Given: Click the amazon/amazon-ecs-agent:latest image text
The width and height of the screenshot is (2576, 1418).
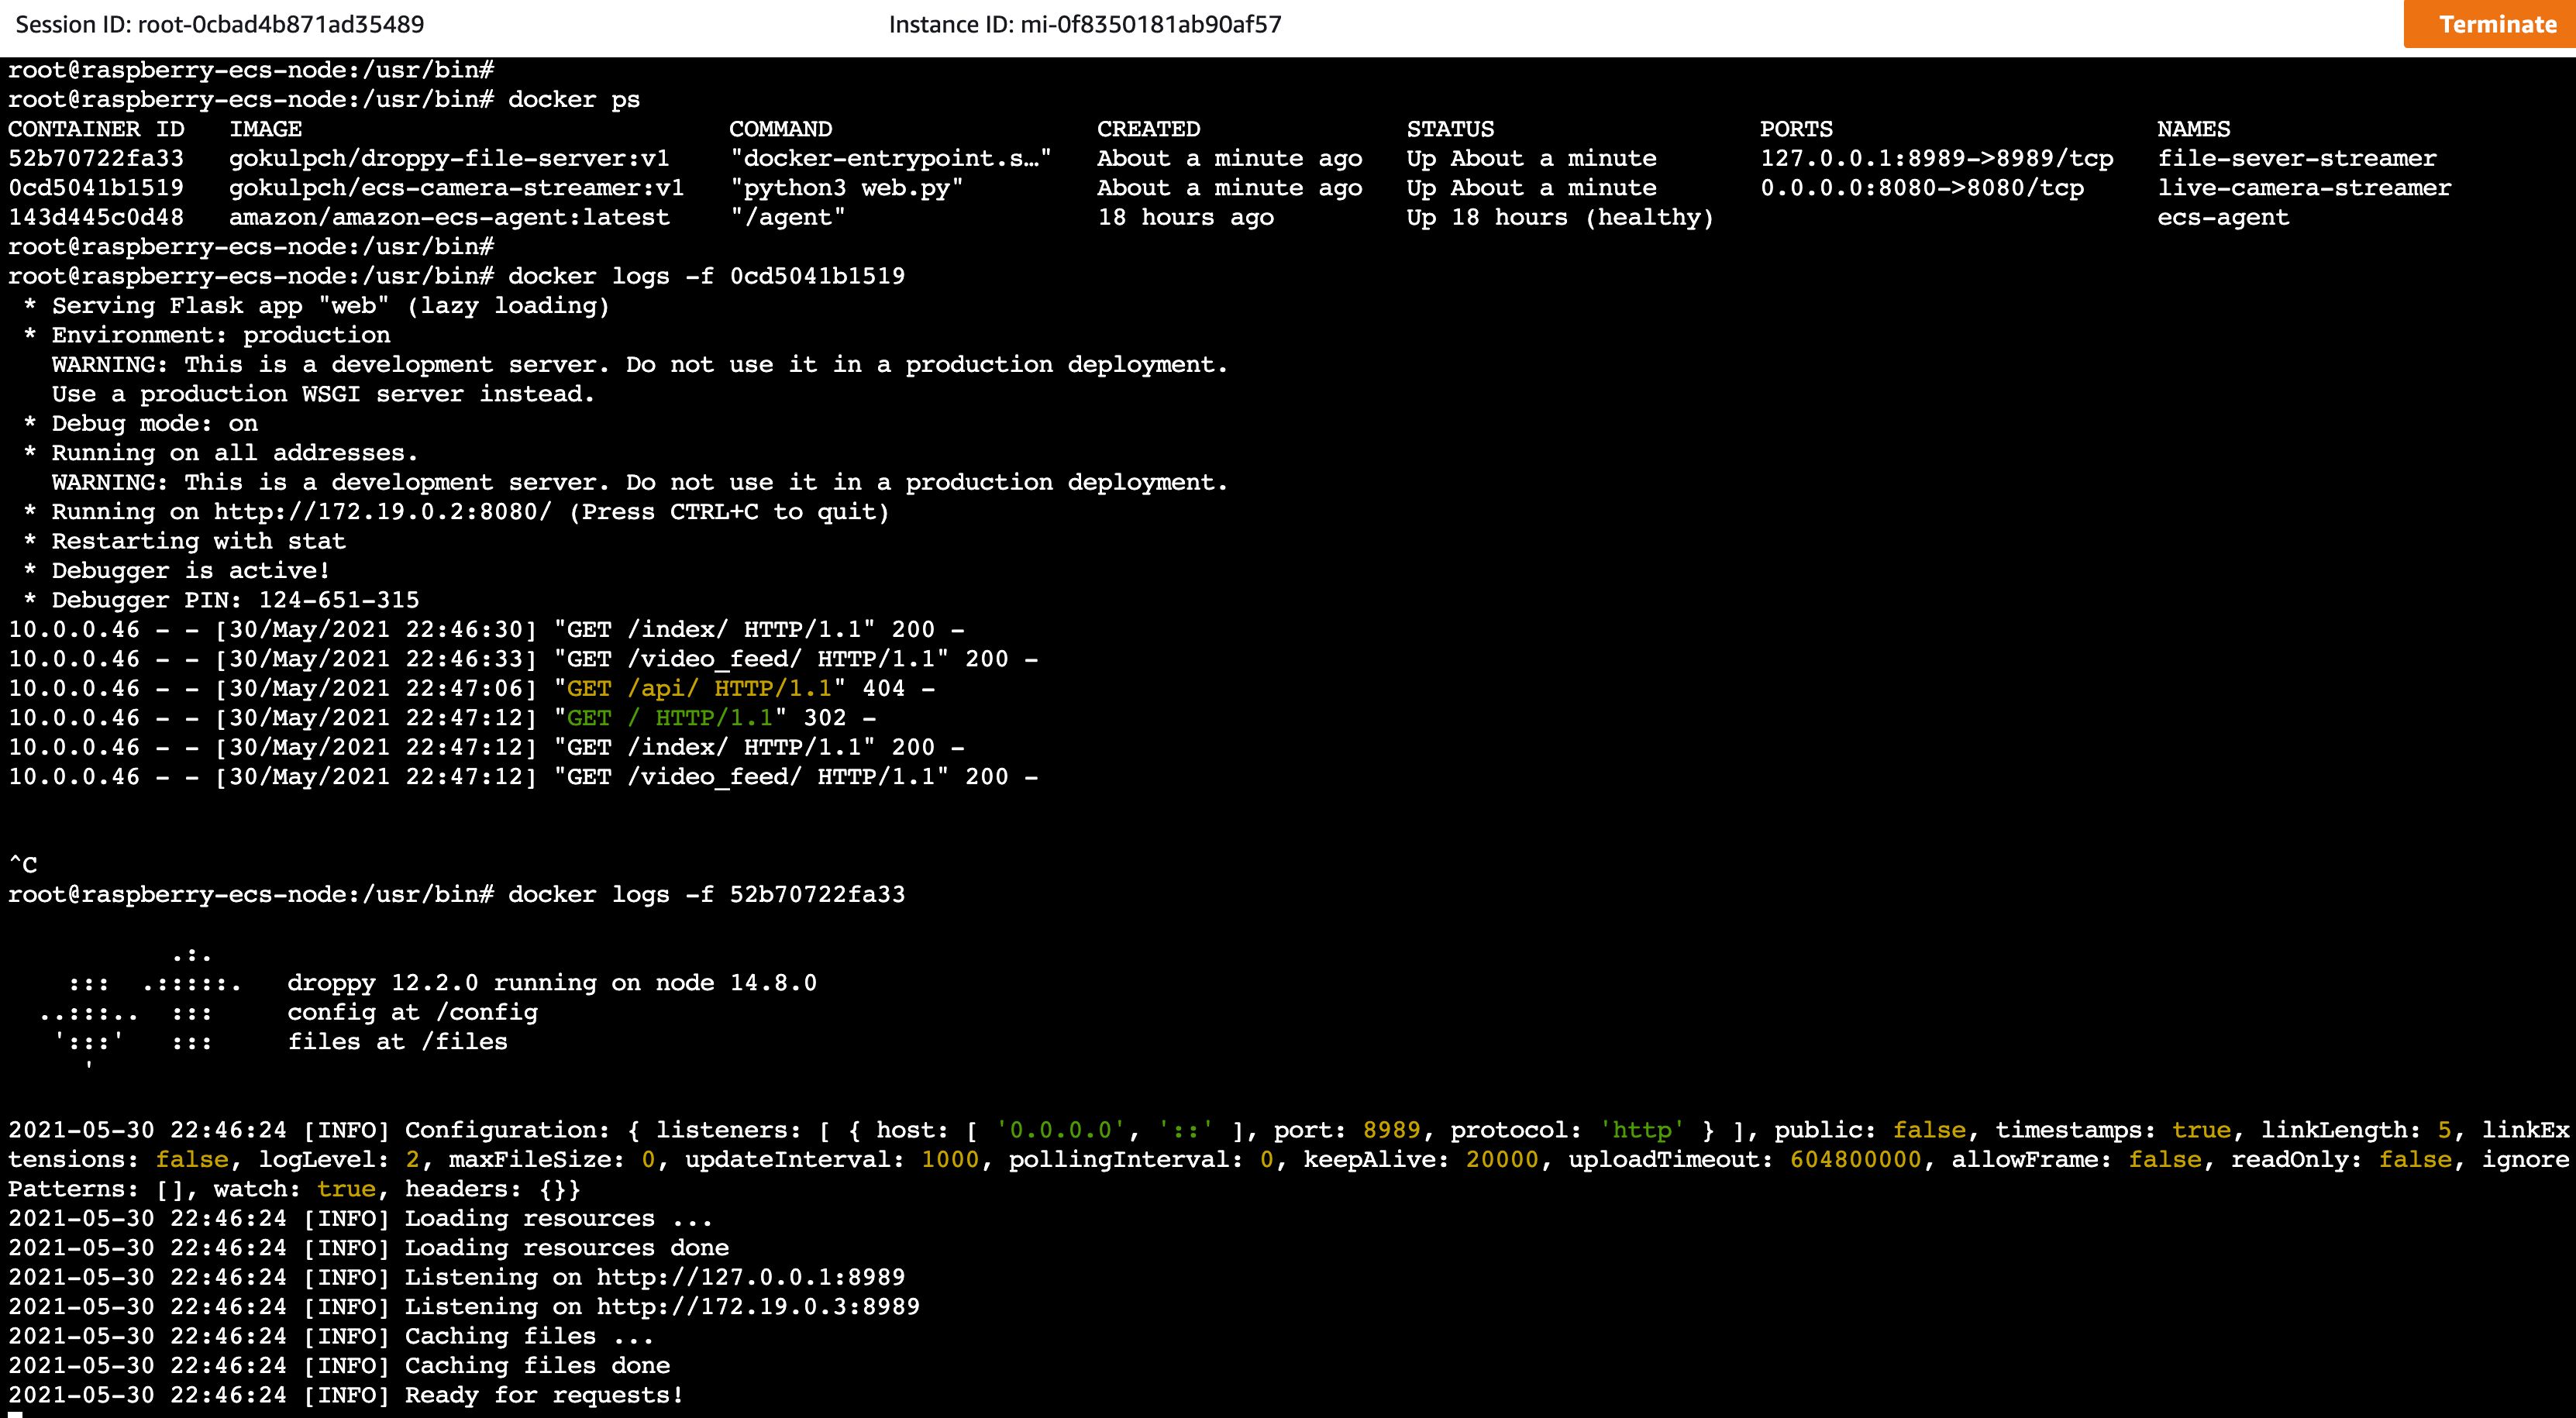Looking at the screenshot, I should click(x=449, y=217).
